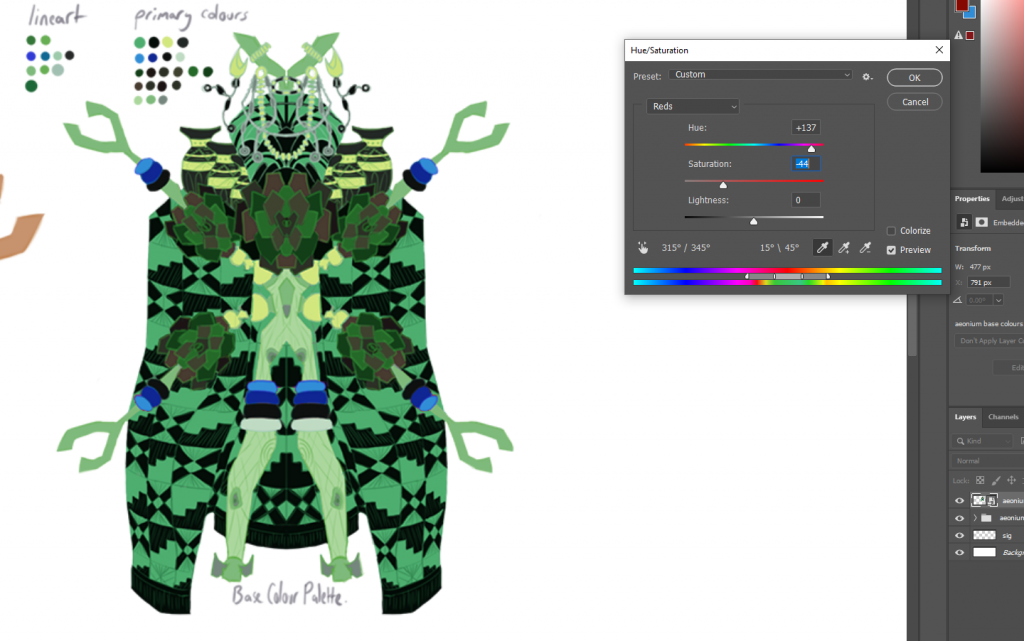Screen dimensions: 1024x641
Task: Hide the top aeonium smart object layer
Action: coord(959,501)
